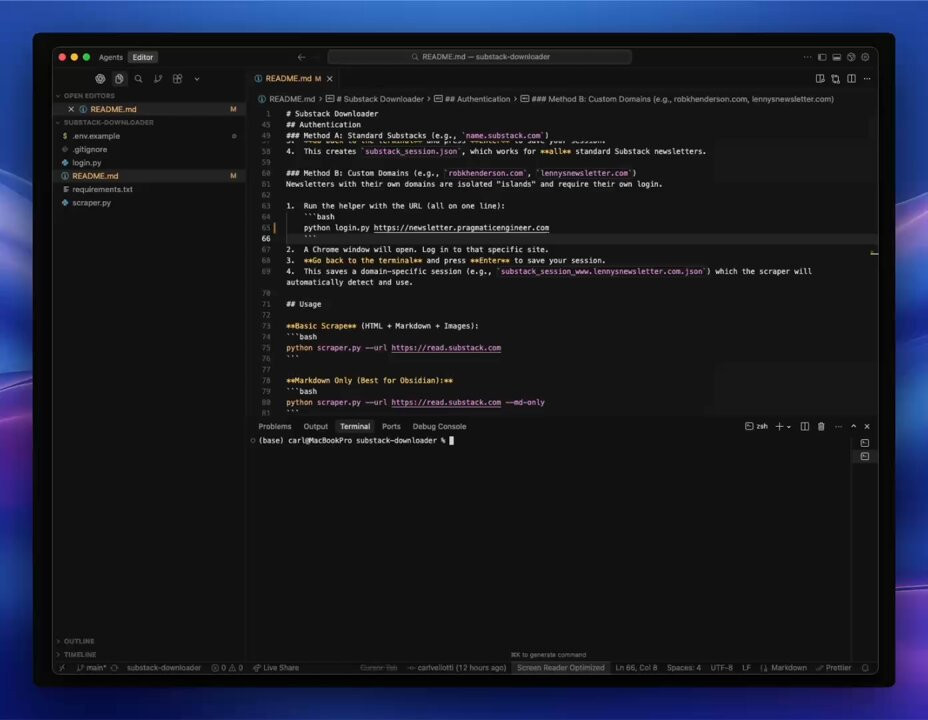Image resolution: width=928 pixels, height=720 pixels.
Task: Click the main* git branch status item
Action: click(x=91, y=668)
